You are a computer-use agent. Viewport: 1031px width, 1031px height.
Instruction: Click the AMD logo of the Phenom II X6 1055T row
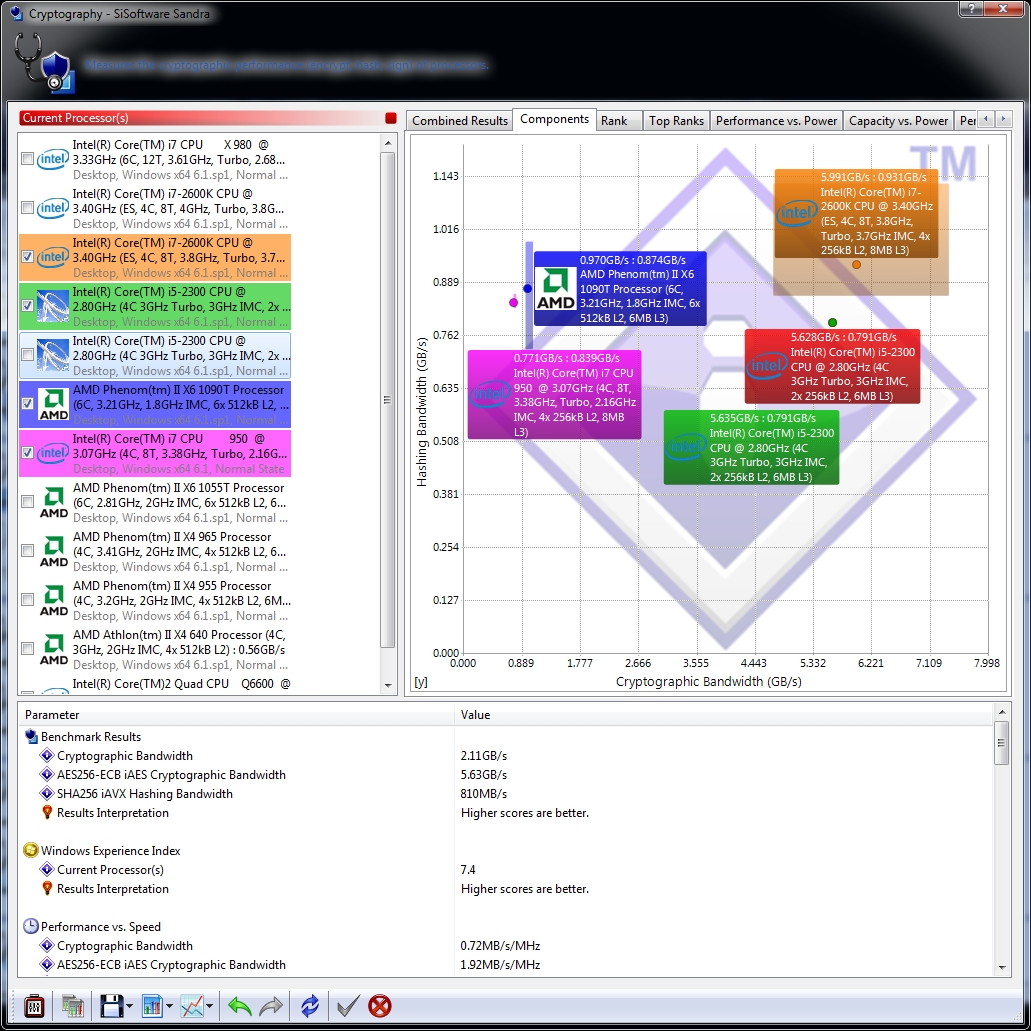coord(54,502)
